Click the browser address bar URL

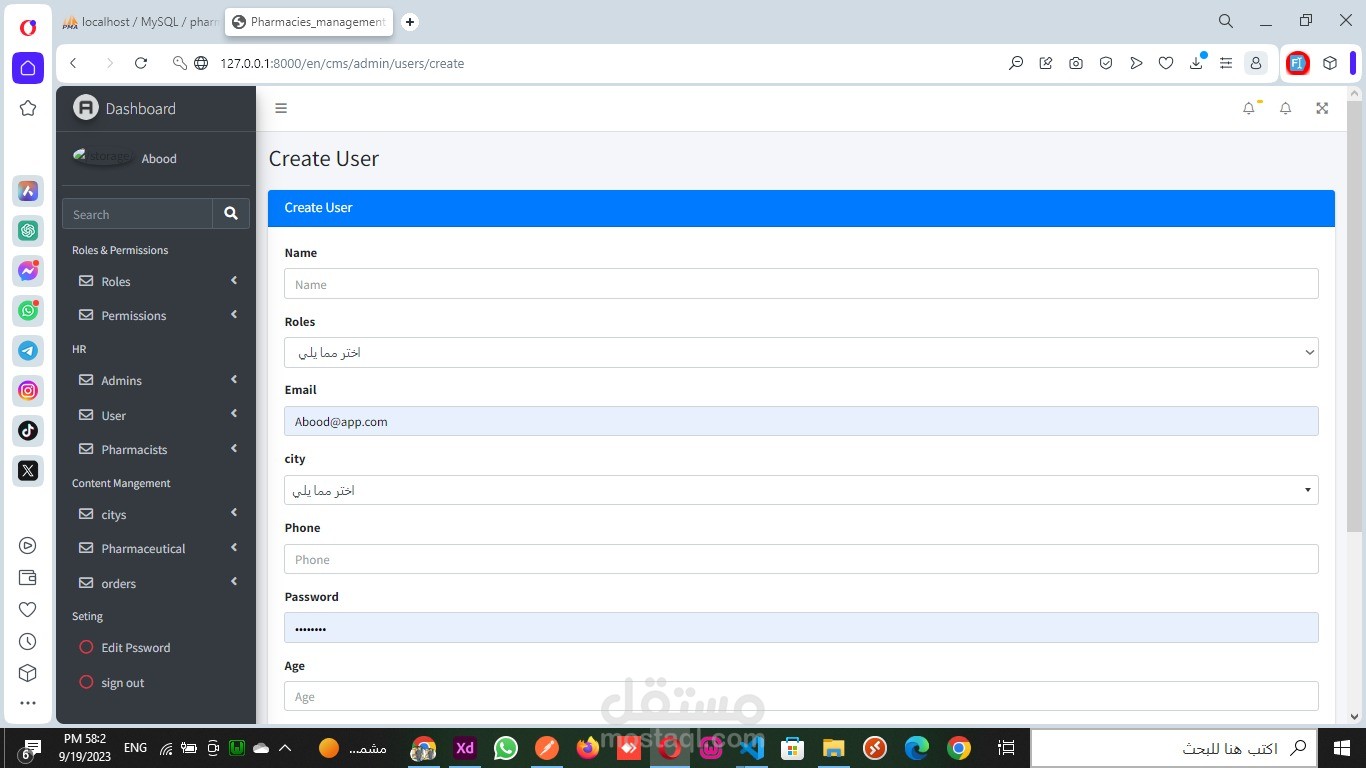pos(342,63)
